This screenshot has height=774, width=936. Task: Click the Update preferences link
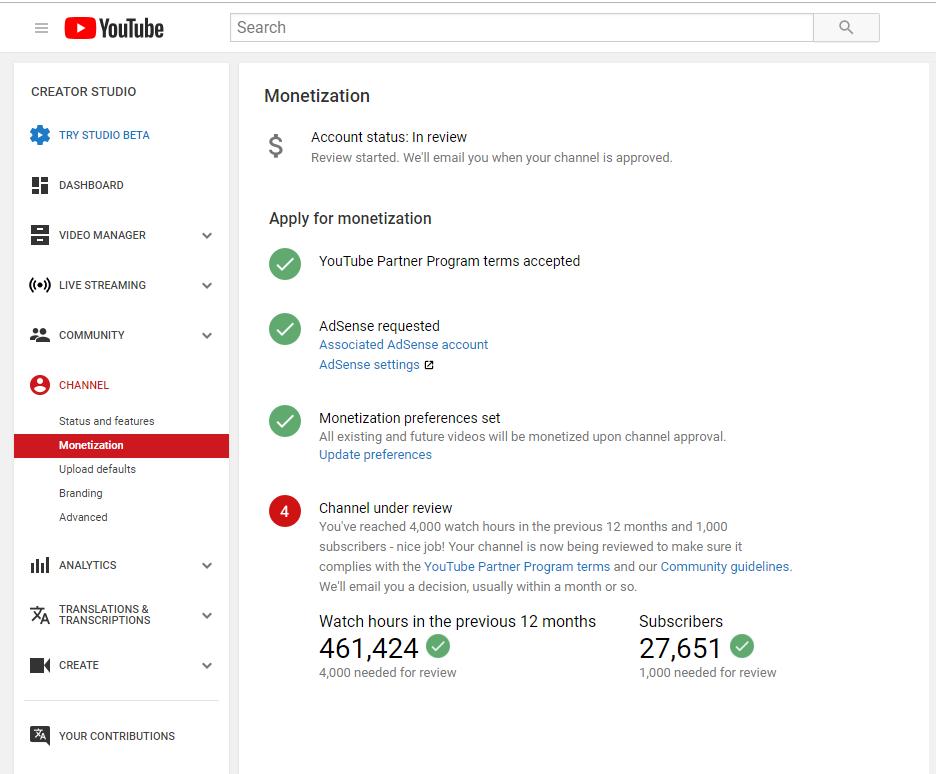coord(375,455)
